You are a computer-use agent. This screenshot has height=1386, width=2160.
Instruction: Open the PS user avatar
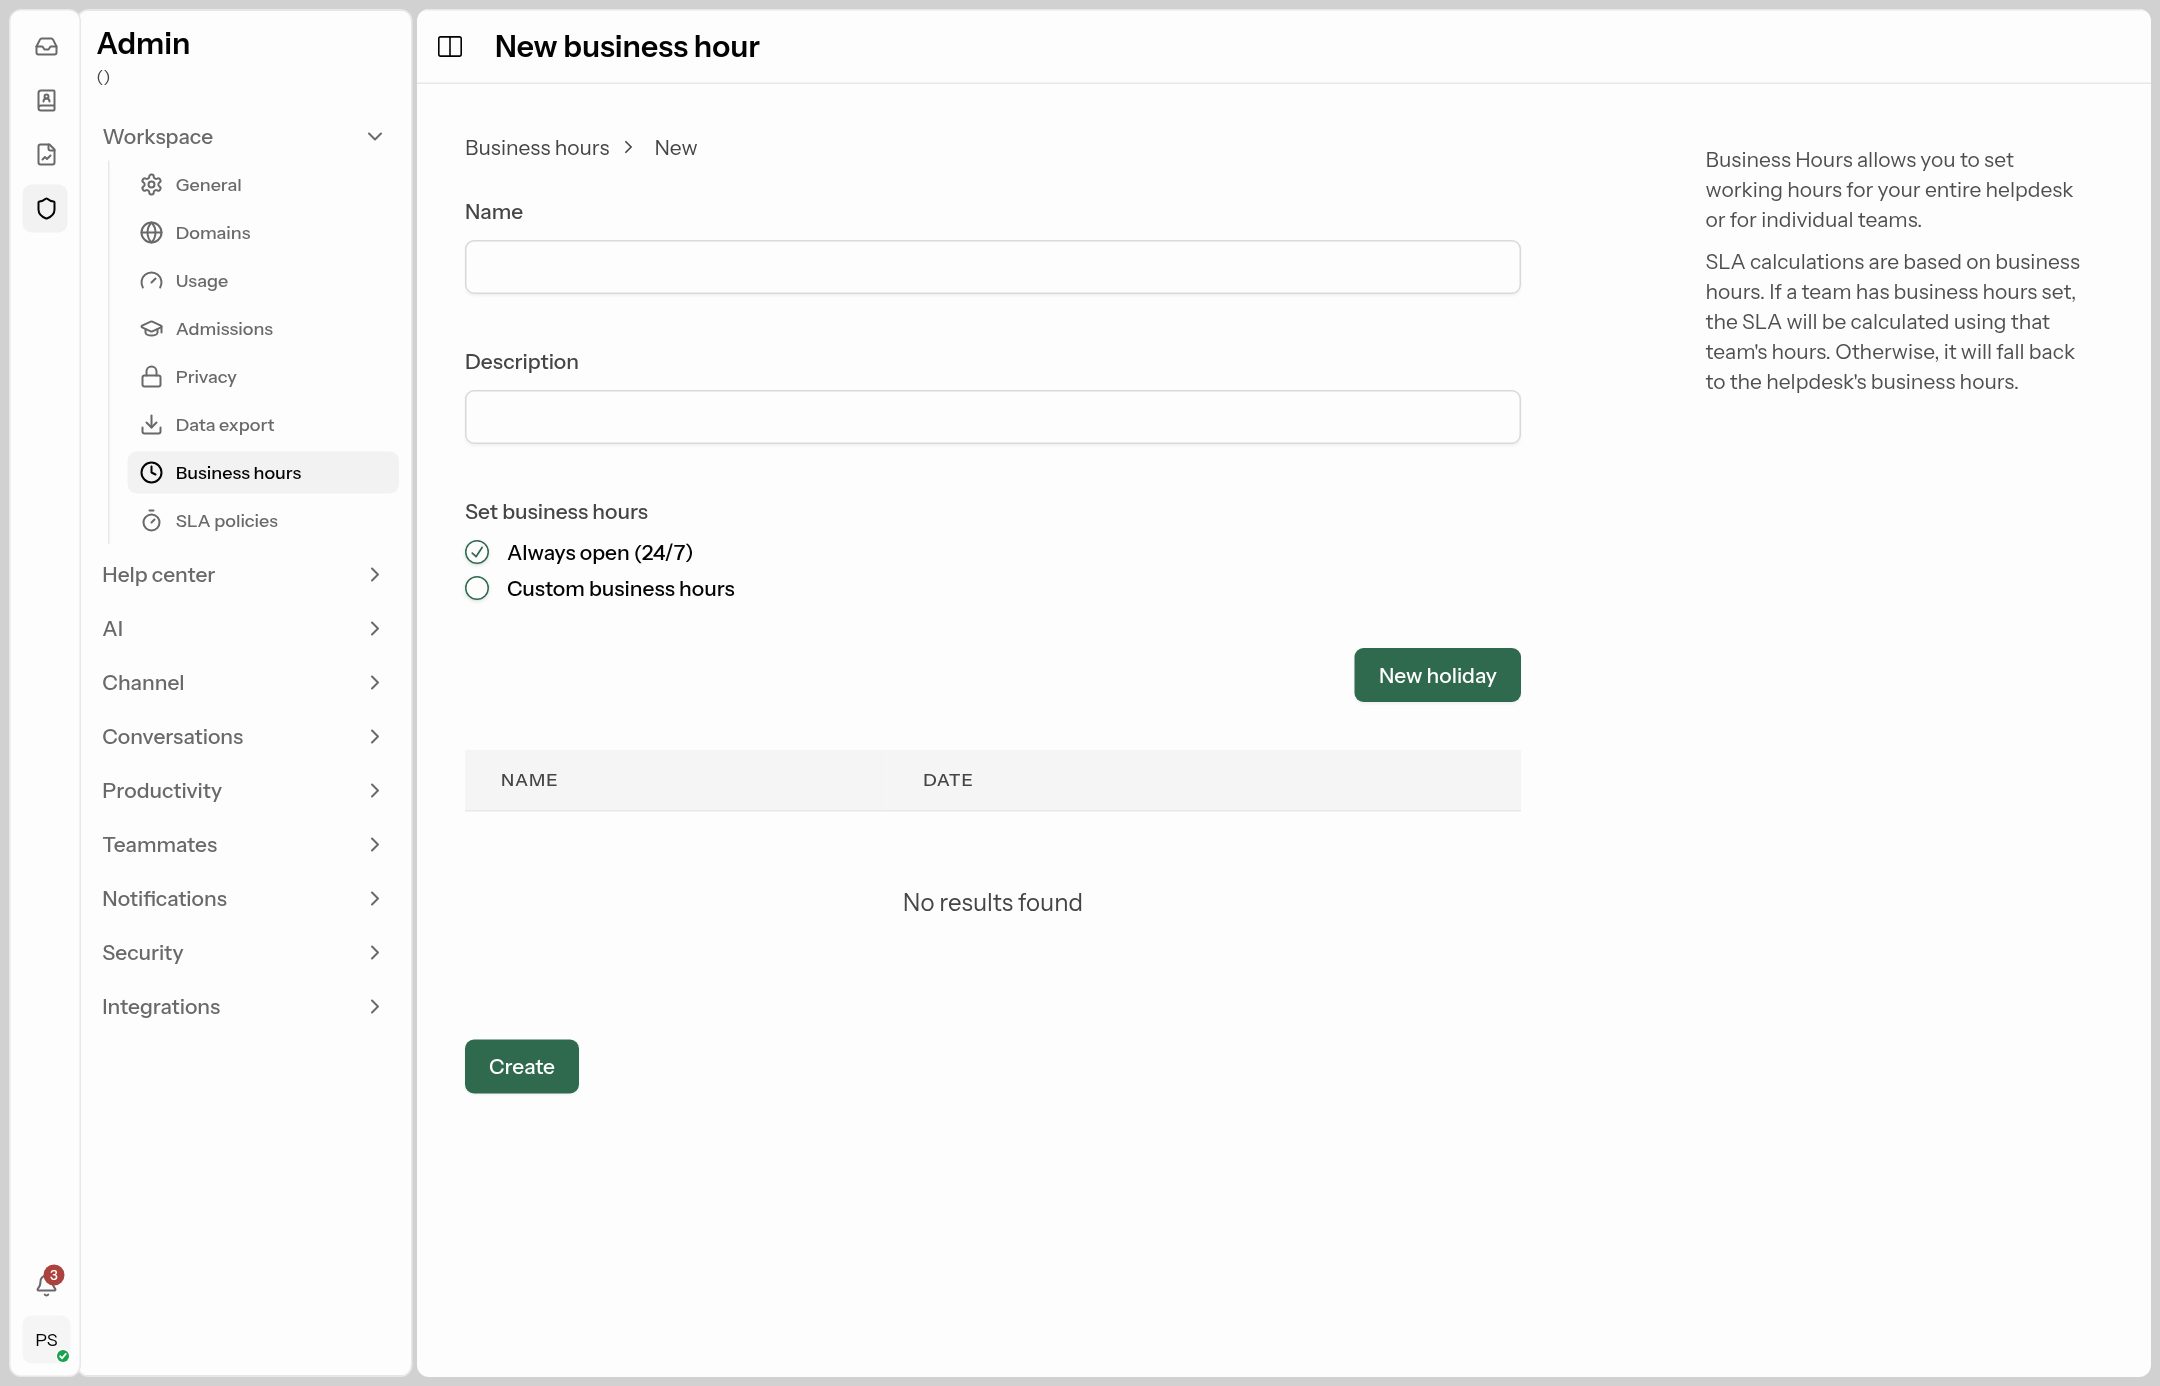coord(46,1340)
